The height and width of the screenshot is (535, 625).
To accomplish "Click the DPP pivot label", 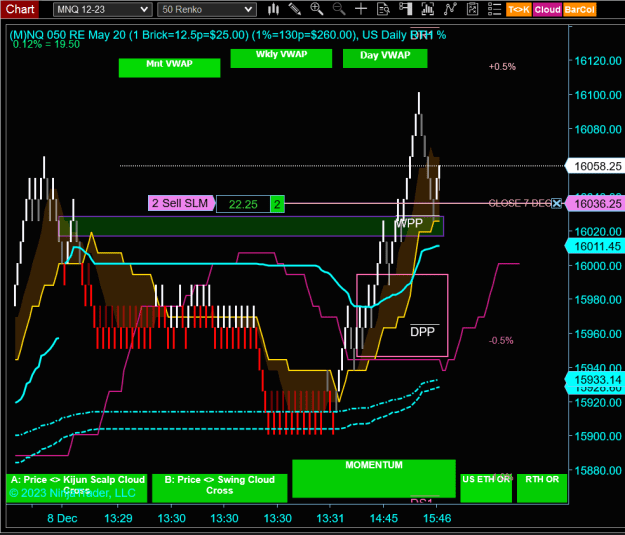I will pos(423,331).
